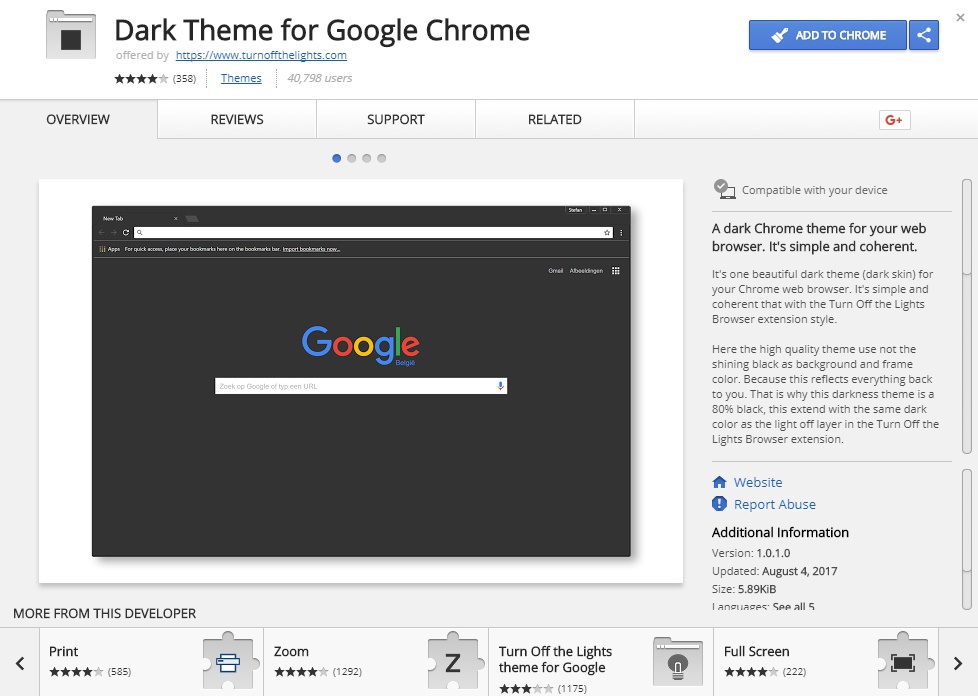978x696 pixels.
Task: Click the Compatible with your device text
Action: point(815,190)
